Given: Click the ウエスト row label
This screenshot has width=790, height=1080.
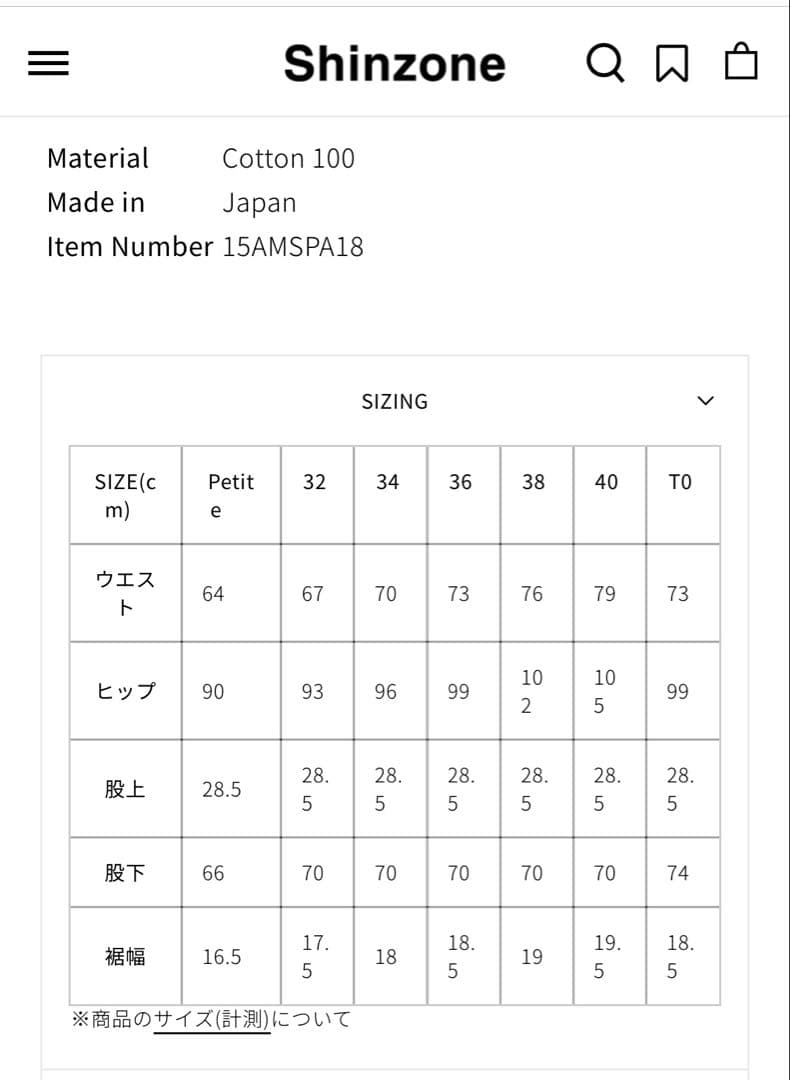Looking at the screenshot, I should pos(125,593).
